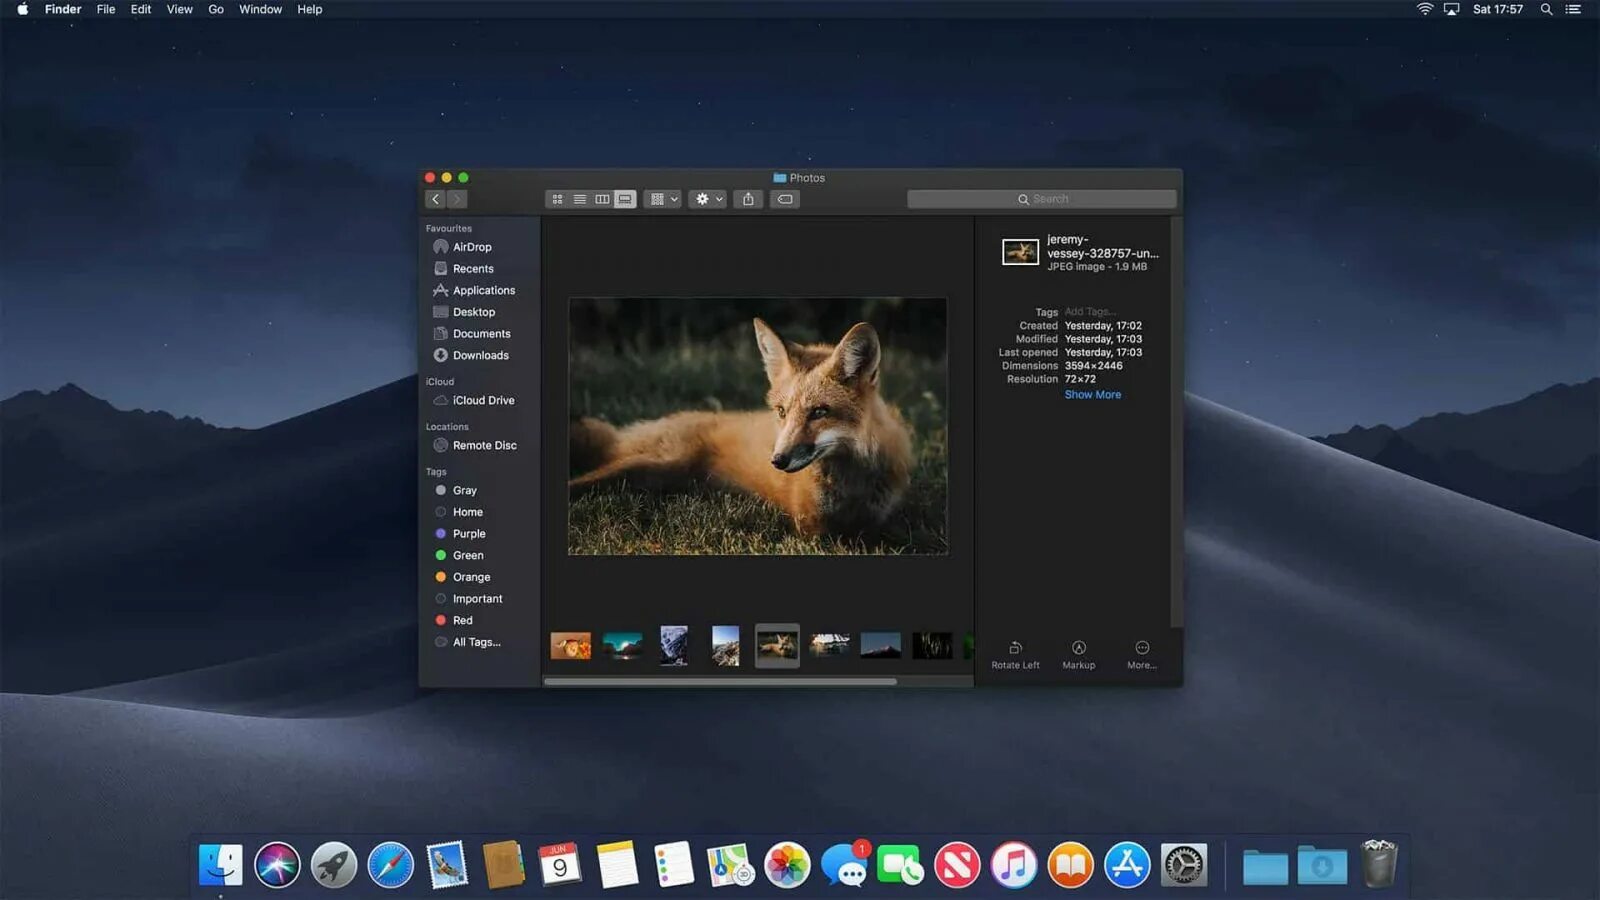
Task: Click Add Tags... in the info panel
Action: [1090, 312]
